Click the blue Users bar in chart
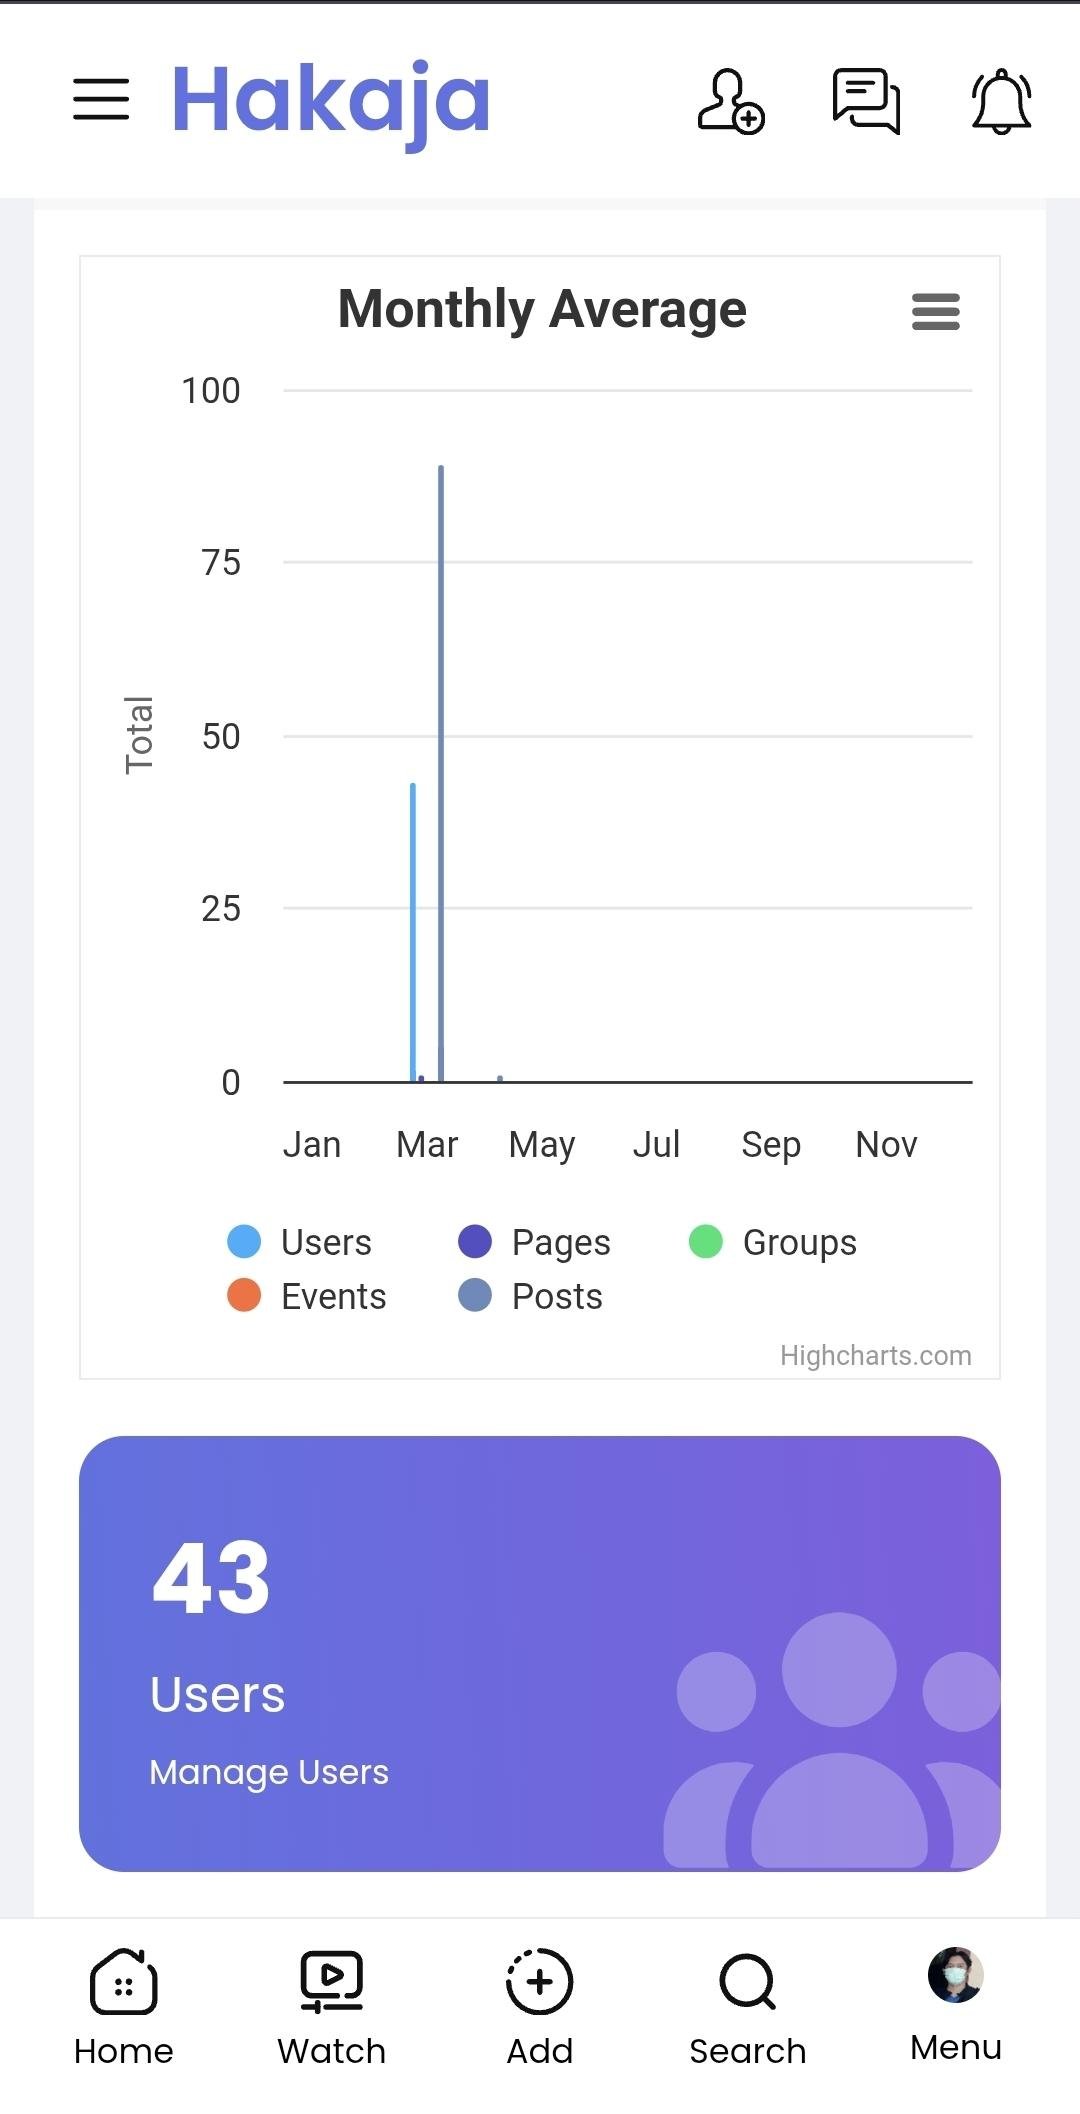Screen dimensions: 1080x2114 413,930
